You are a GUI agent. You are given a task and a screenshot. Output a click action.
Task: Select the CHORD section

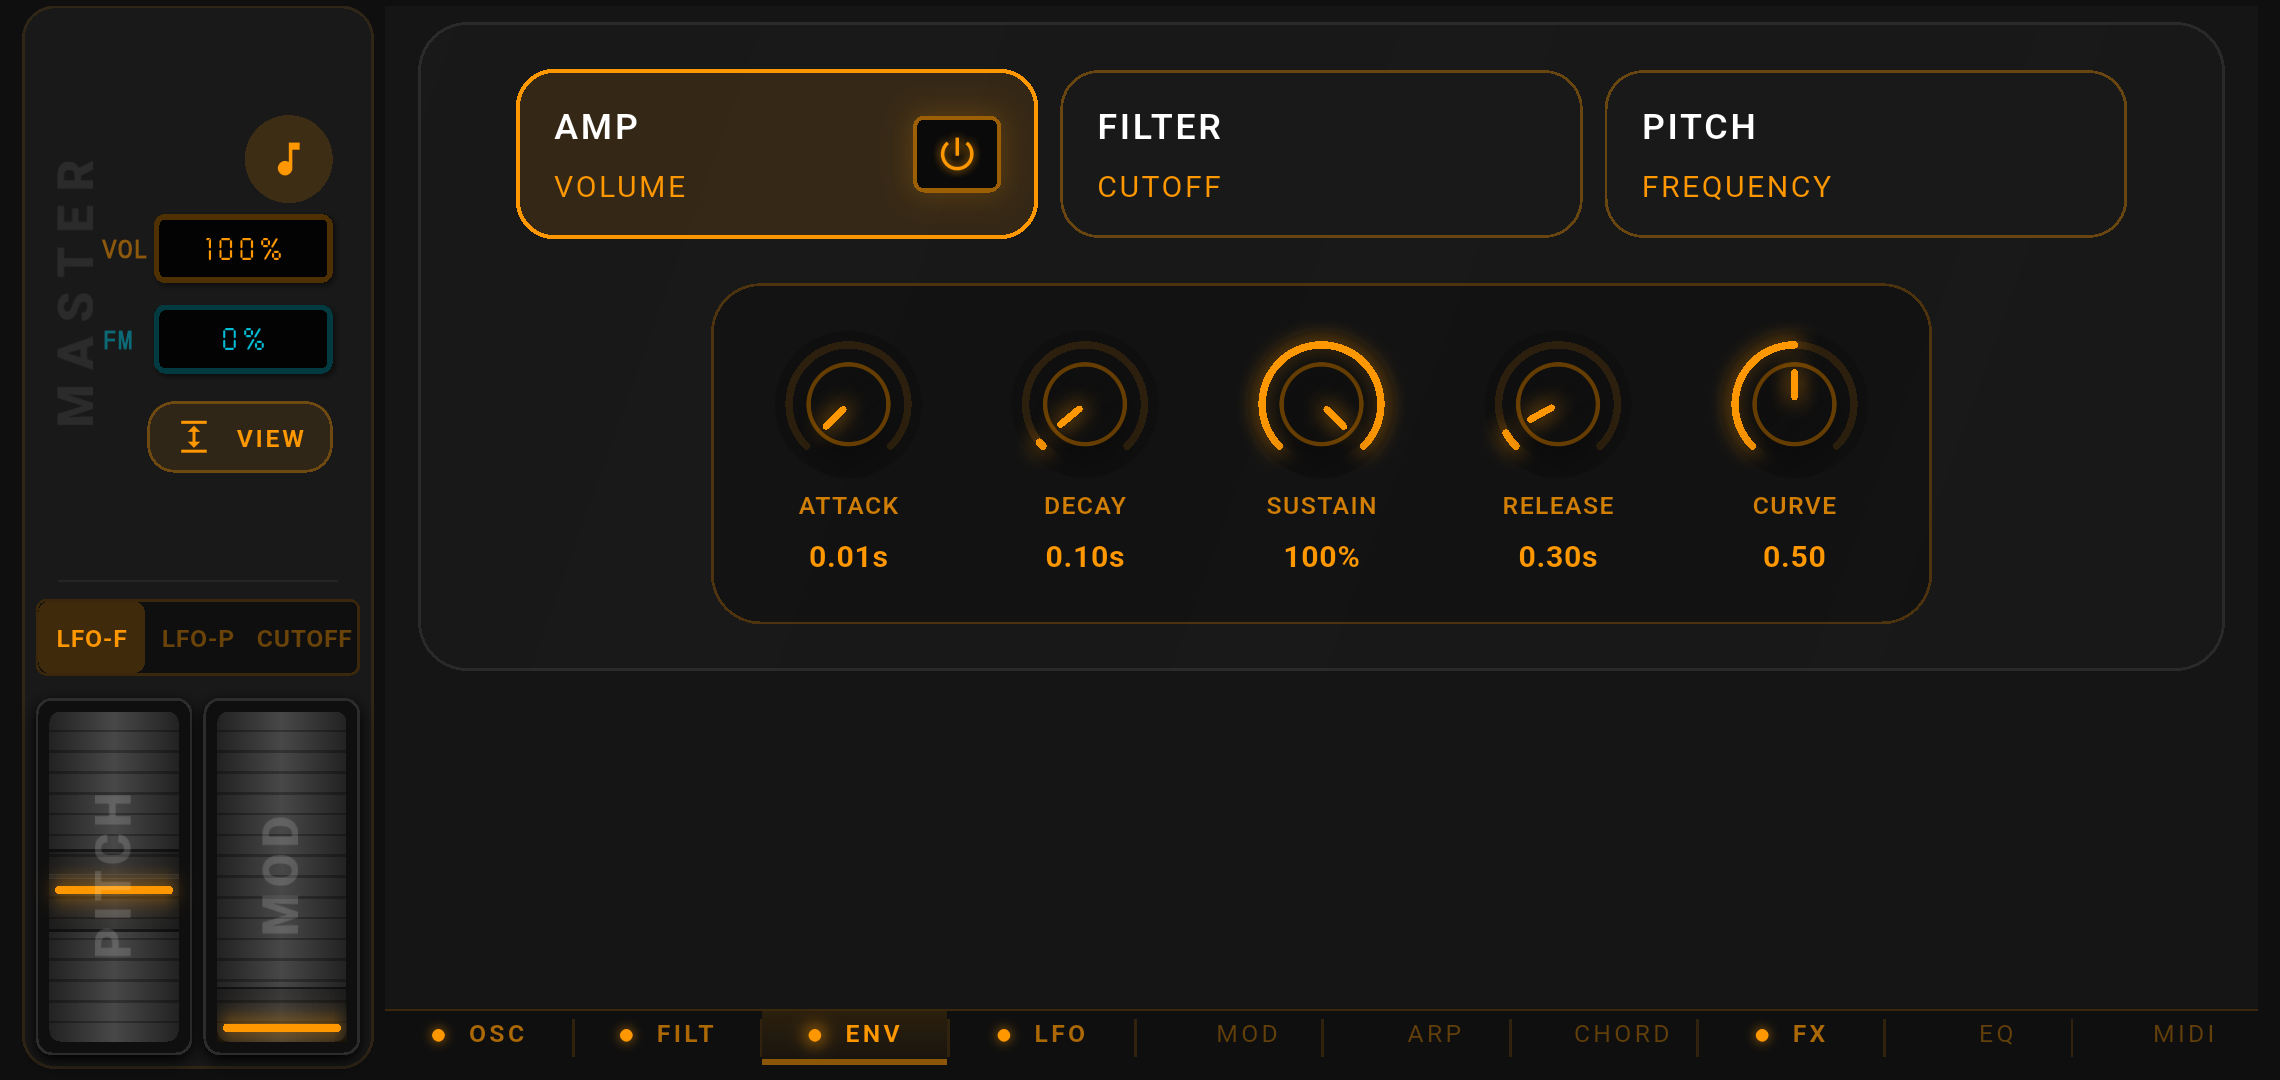tap(1621, 1034)
